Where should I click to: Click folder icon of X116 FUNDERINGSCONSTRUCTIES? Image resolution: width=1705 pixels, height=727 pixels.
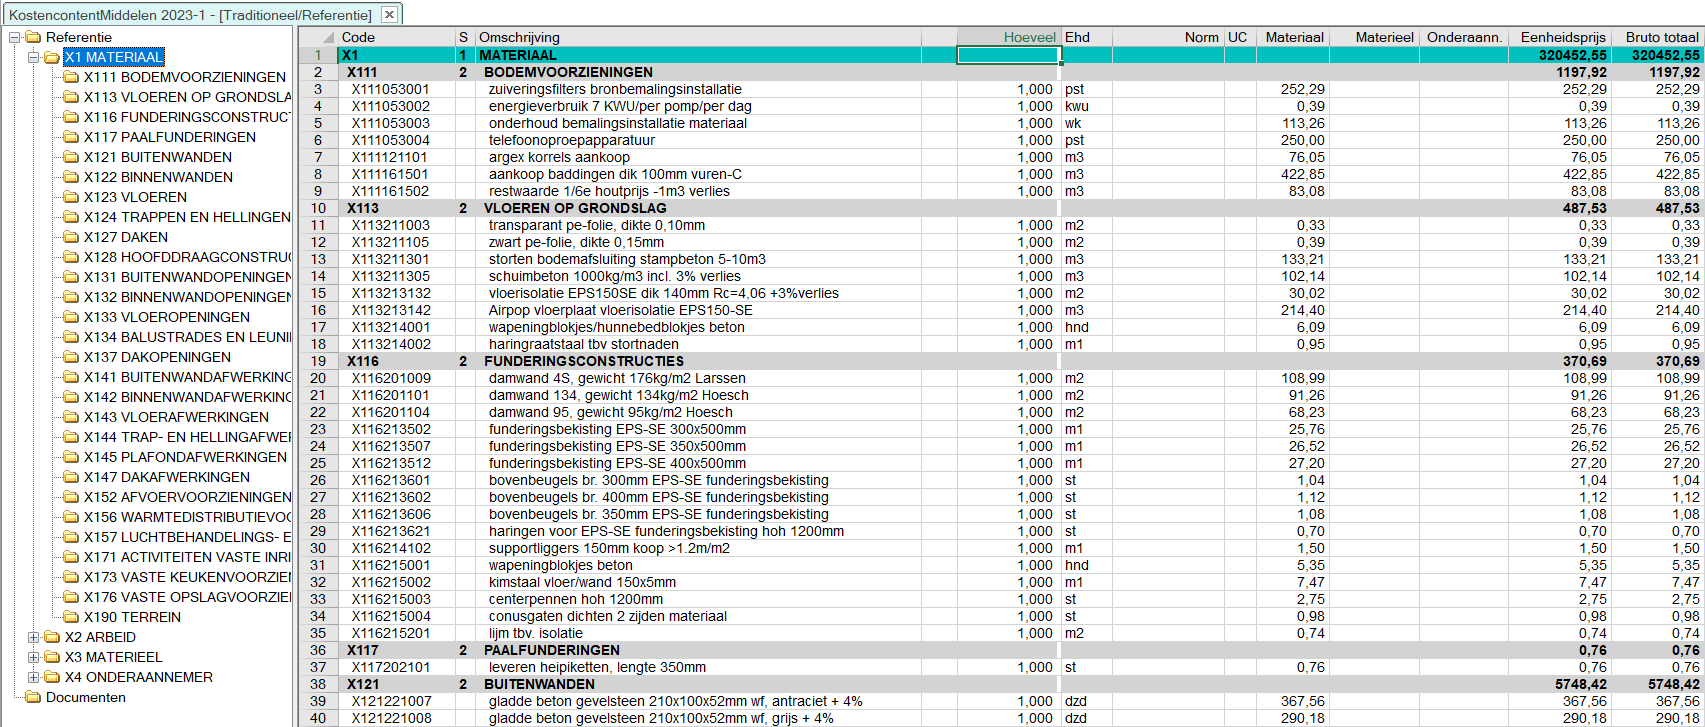point(71,117)
